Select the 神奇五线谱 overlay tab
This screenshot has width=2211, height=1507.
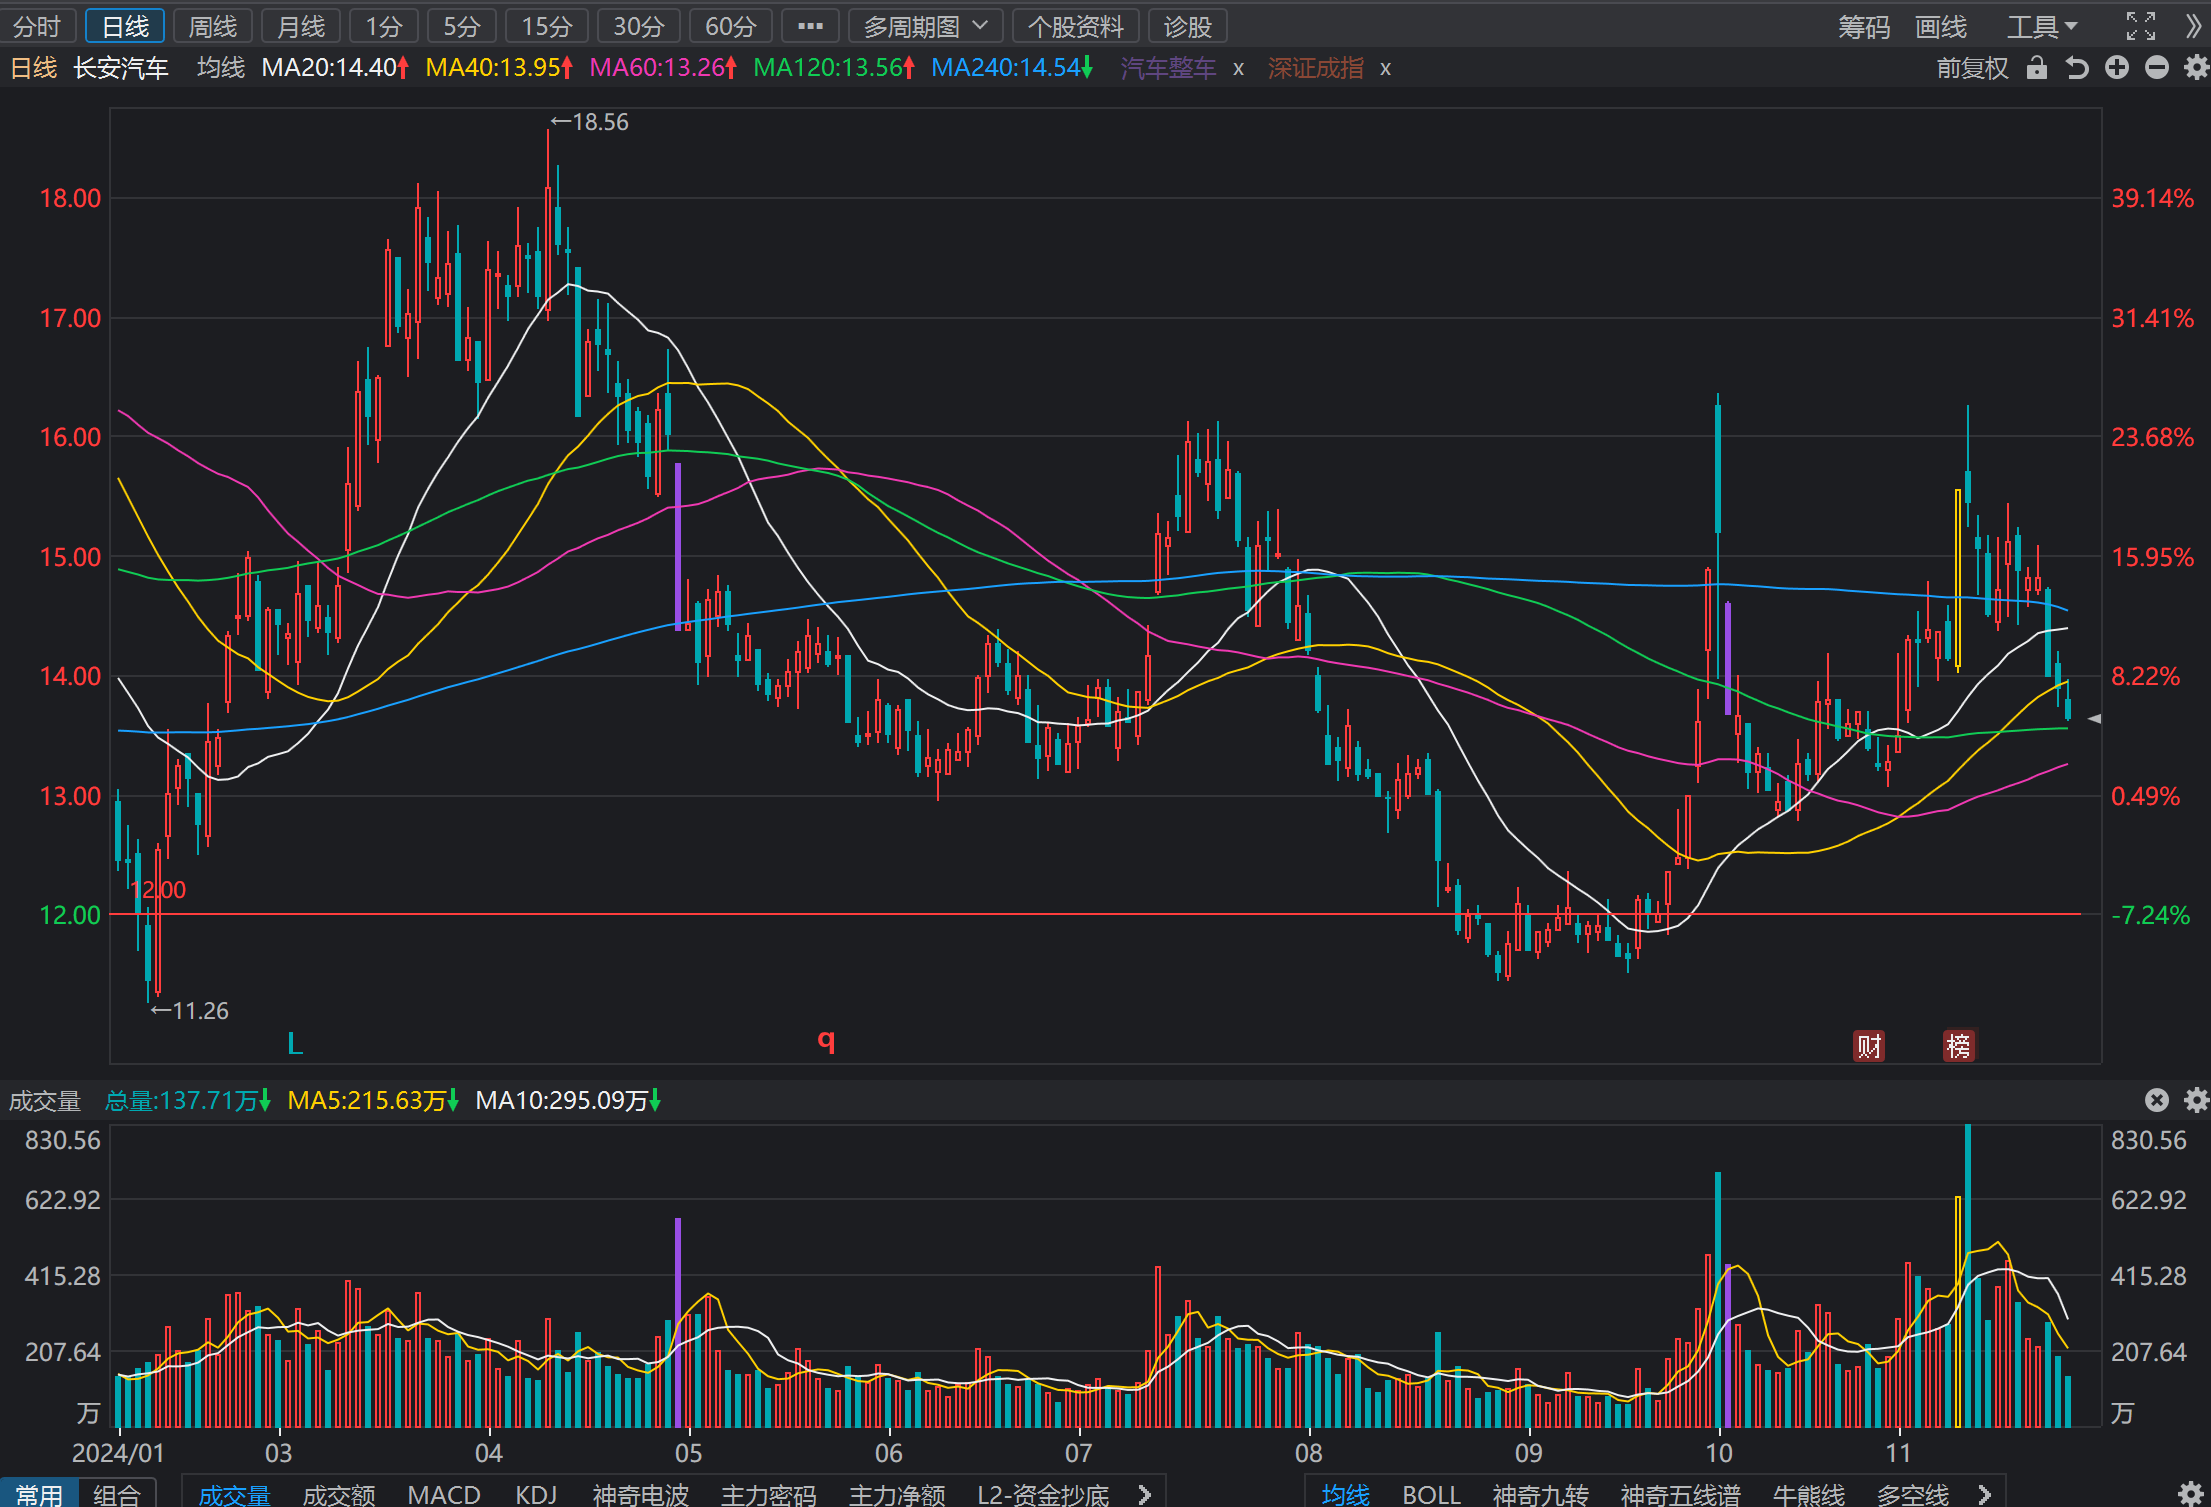[1680, 1495]
